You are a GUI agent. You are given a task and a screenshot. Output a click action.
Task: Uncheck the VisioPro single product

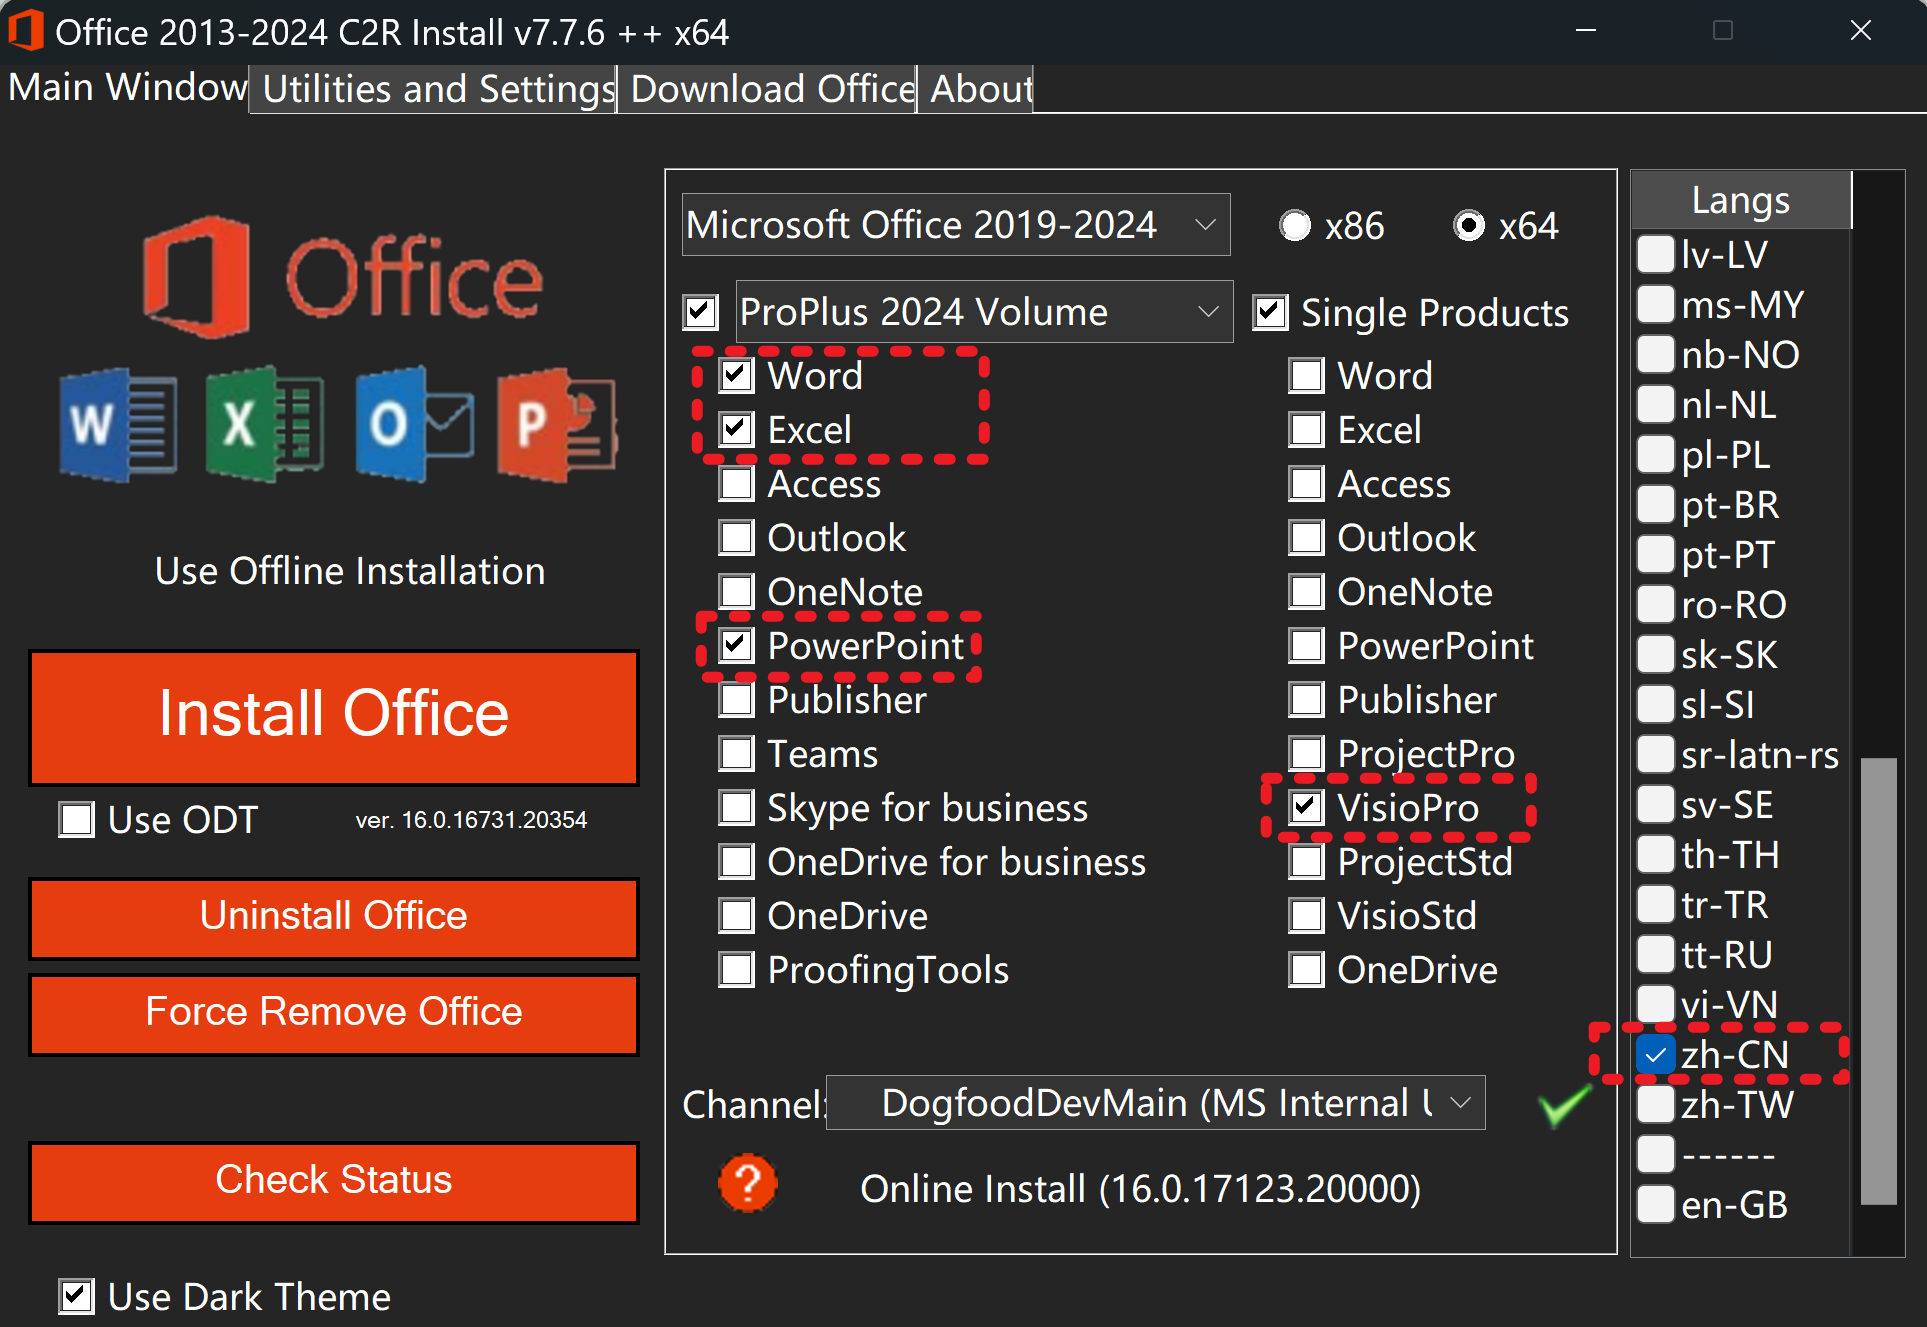point(1307,807)
